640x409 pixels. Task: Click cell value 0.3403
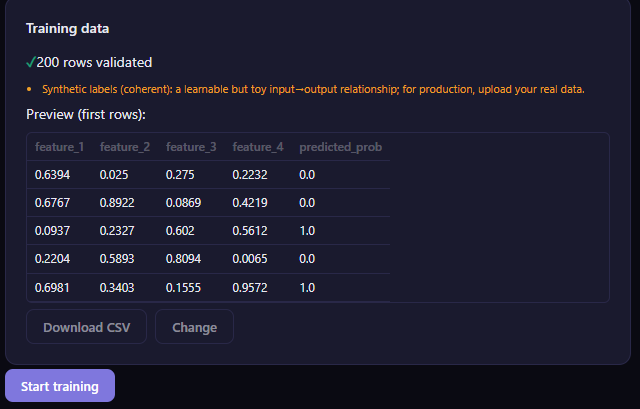tap(117, 288)
